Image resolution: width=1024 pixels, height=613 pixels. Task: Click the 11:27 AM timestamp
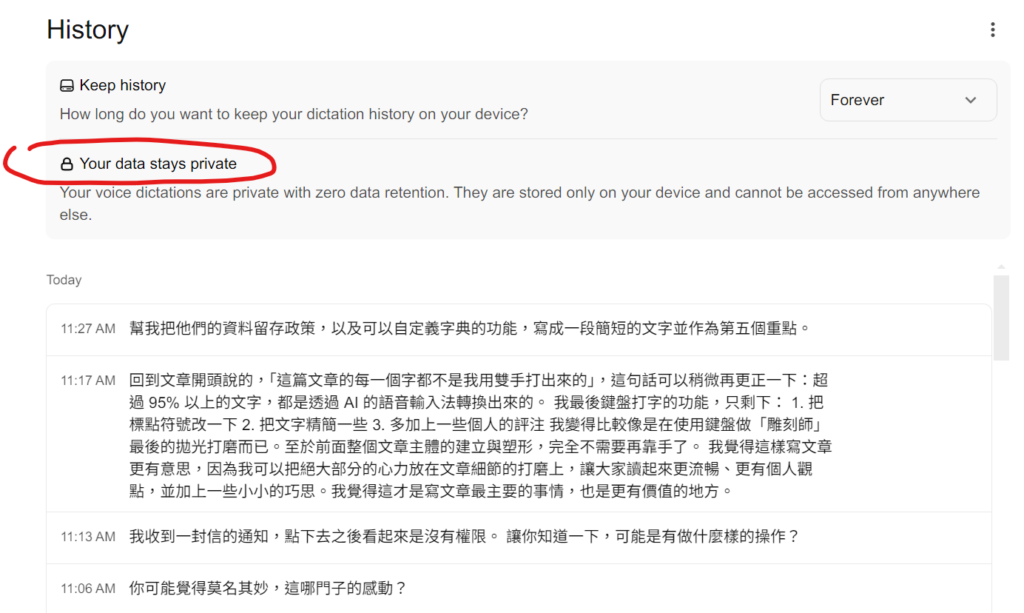point(88,329)
